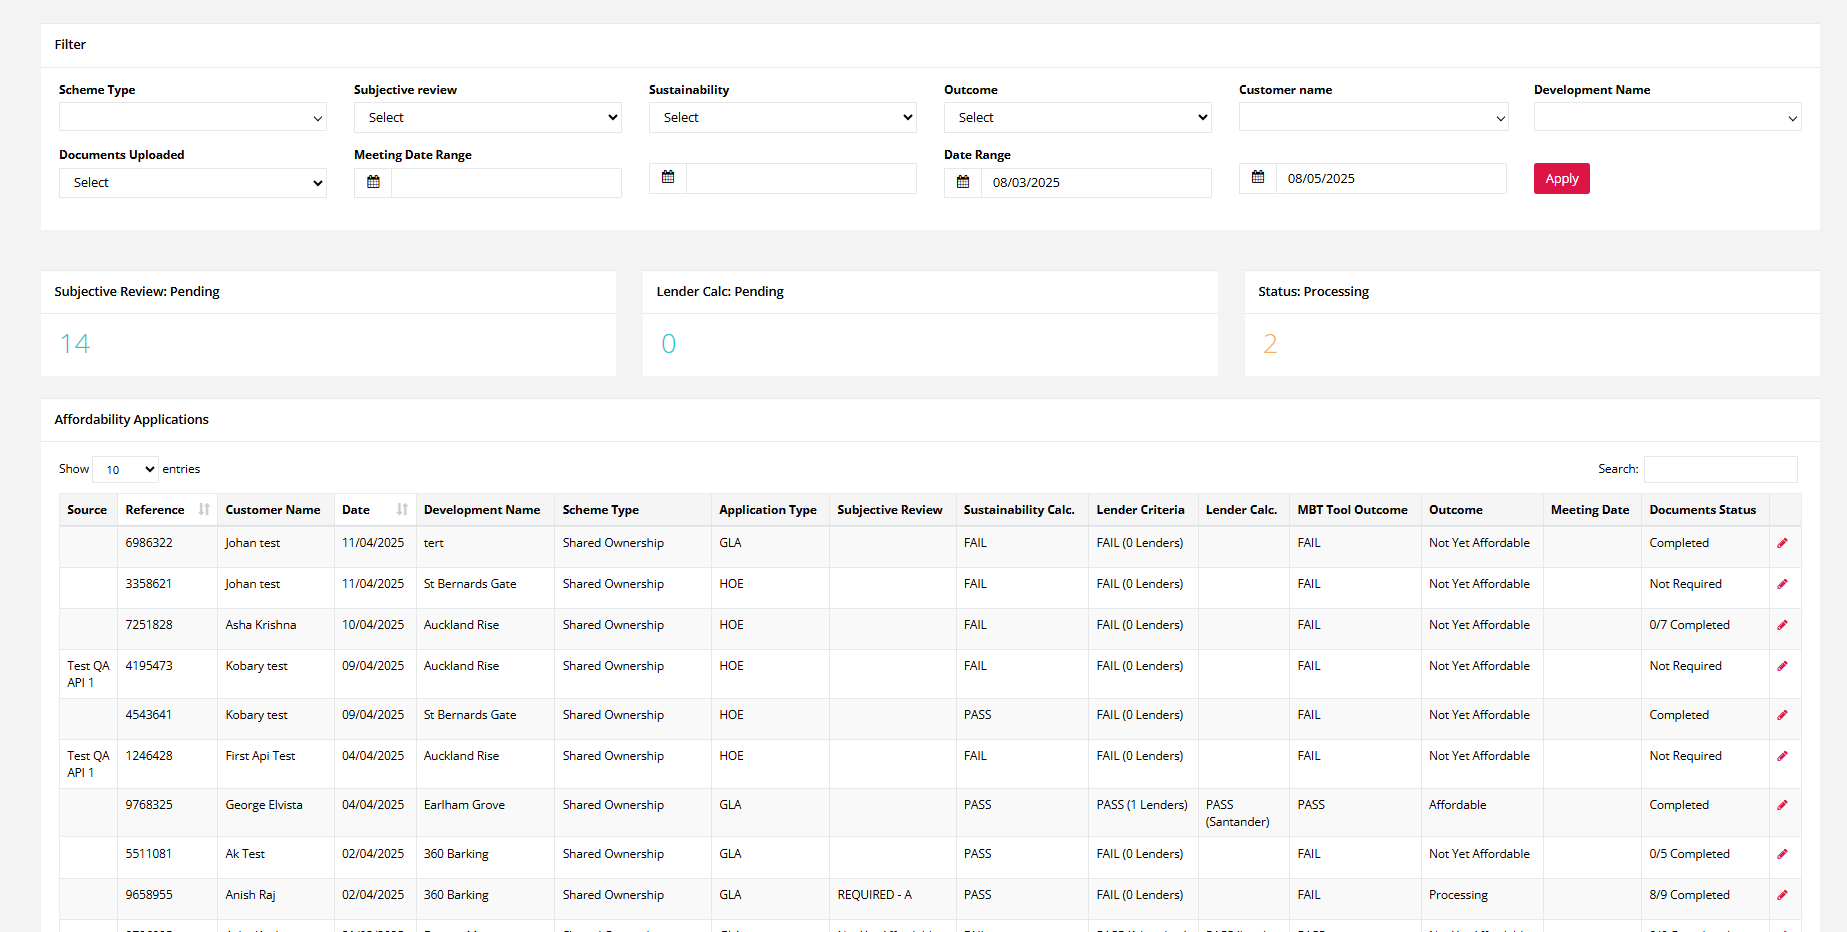Click calendar icon beside 08/03/2025 date
Viewport: 1847px width, 932px height.
962,182
